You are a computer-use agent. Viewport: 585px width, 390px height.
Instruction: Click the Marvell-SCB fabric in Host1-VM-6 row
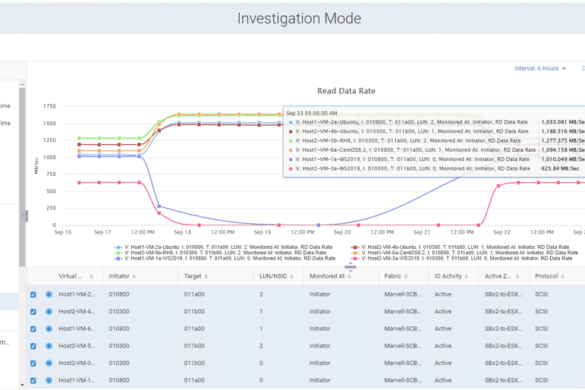403,329
